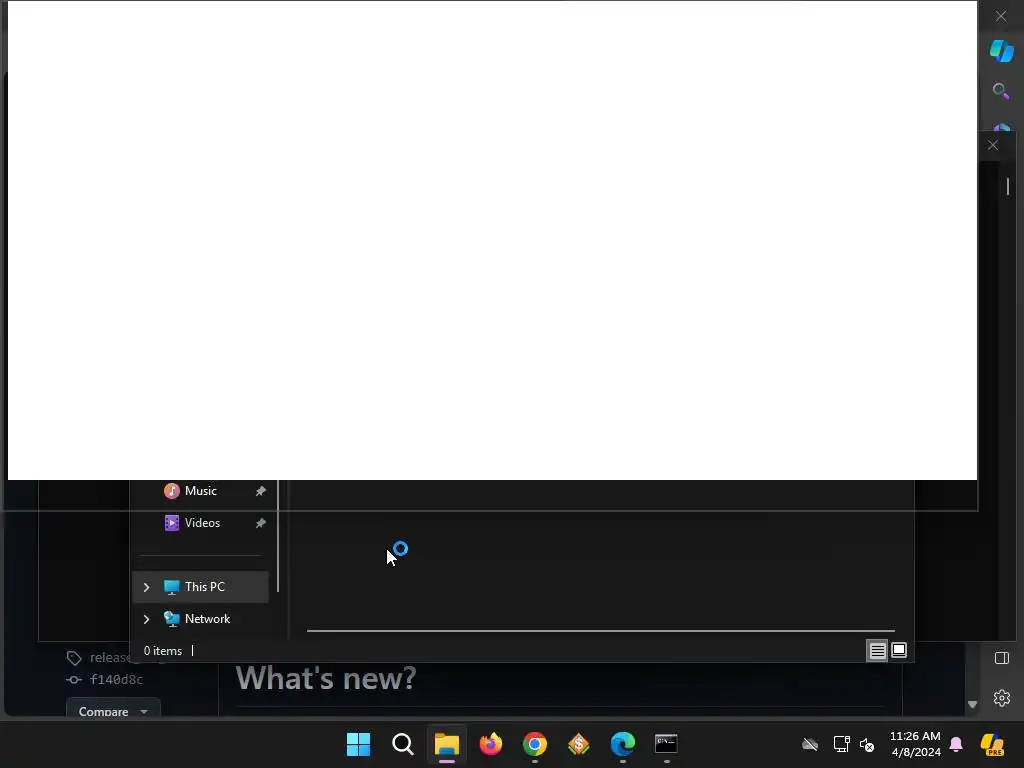Click the '0 items' status bar text
This screenshot has height=768, width=1024.
coord(163,651)
